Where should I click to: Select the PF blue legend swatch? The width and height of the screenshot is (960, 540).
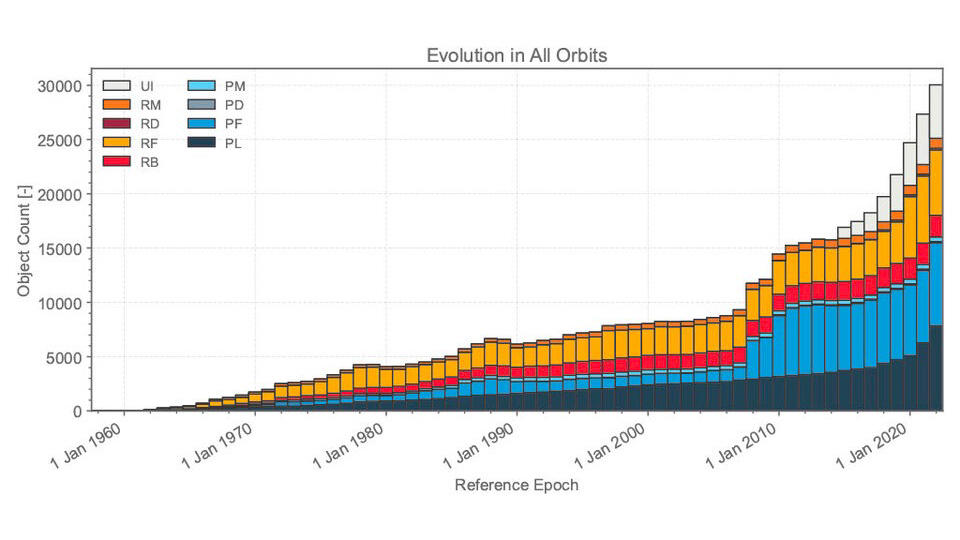[x=201, y=124]
